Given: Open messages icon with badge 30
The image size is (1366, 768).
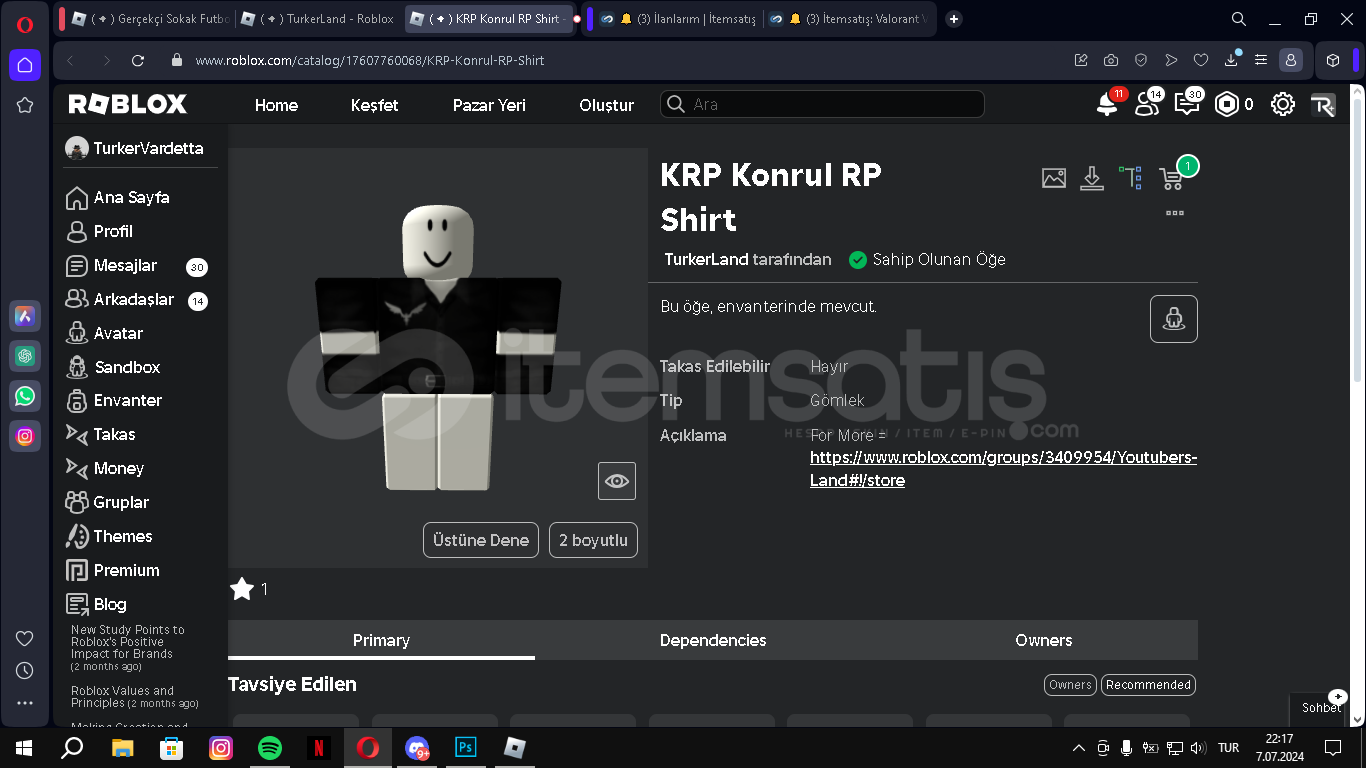Looking at the screenshot, I should point(1187,104).
